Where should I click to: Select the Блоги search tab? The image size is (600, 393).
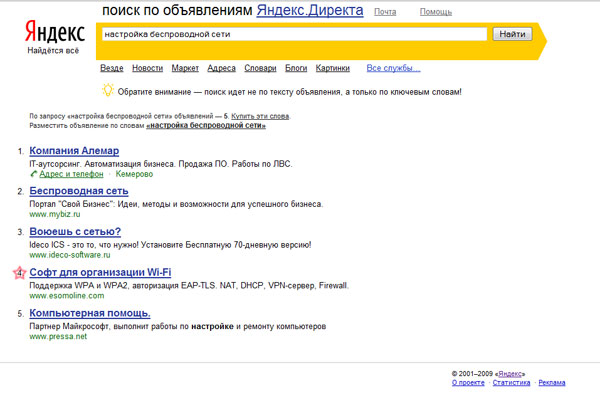296,68
